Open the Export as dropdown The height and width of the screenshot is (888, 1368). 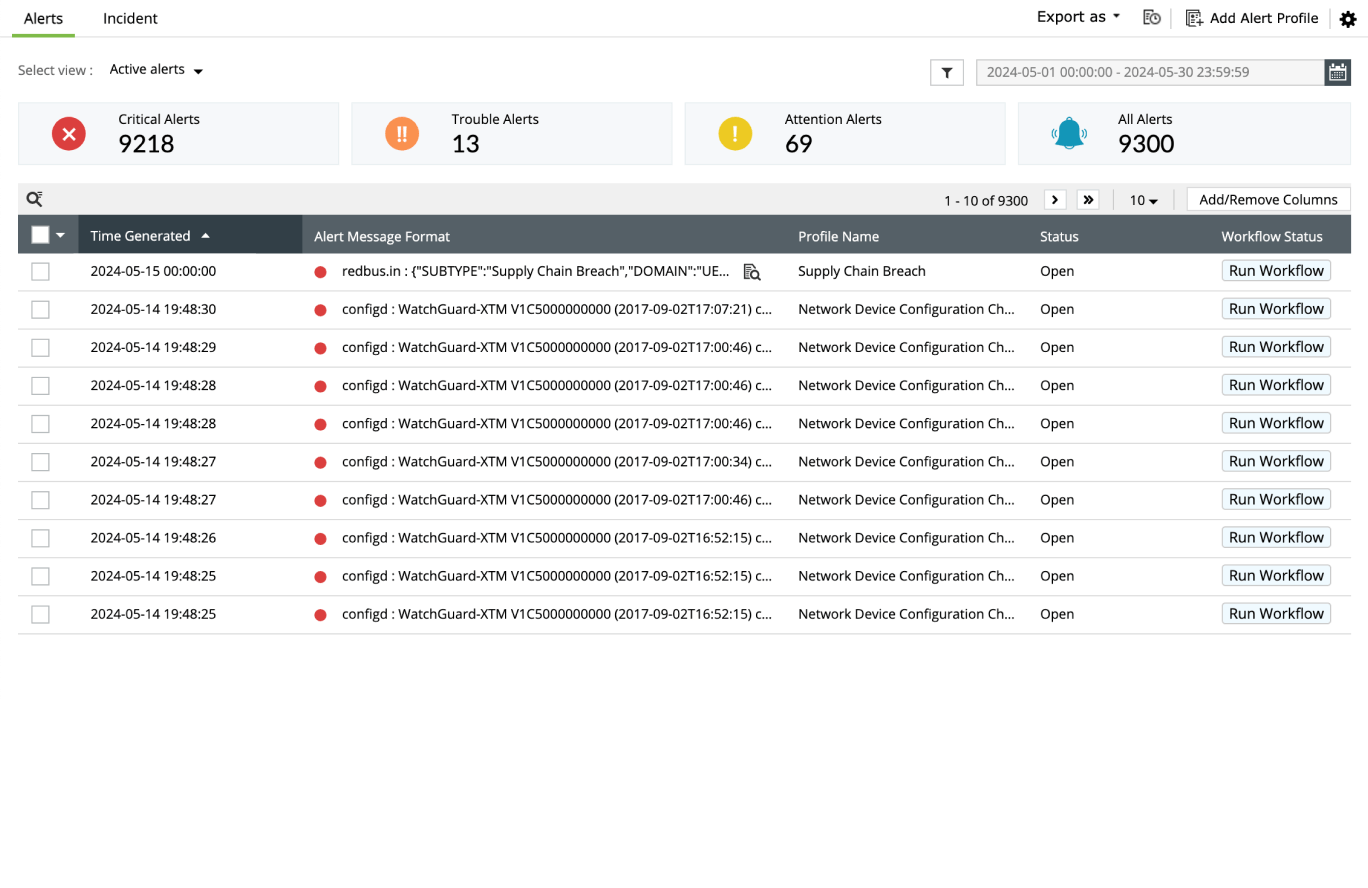click(x=1076, y=16)
